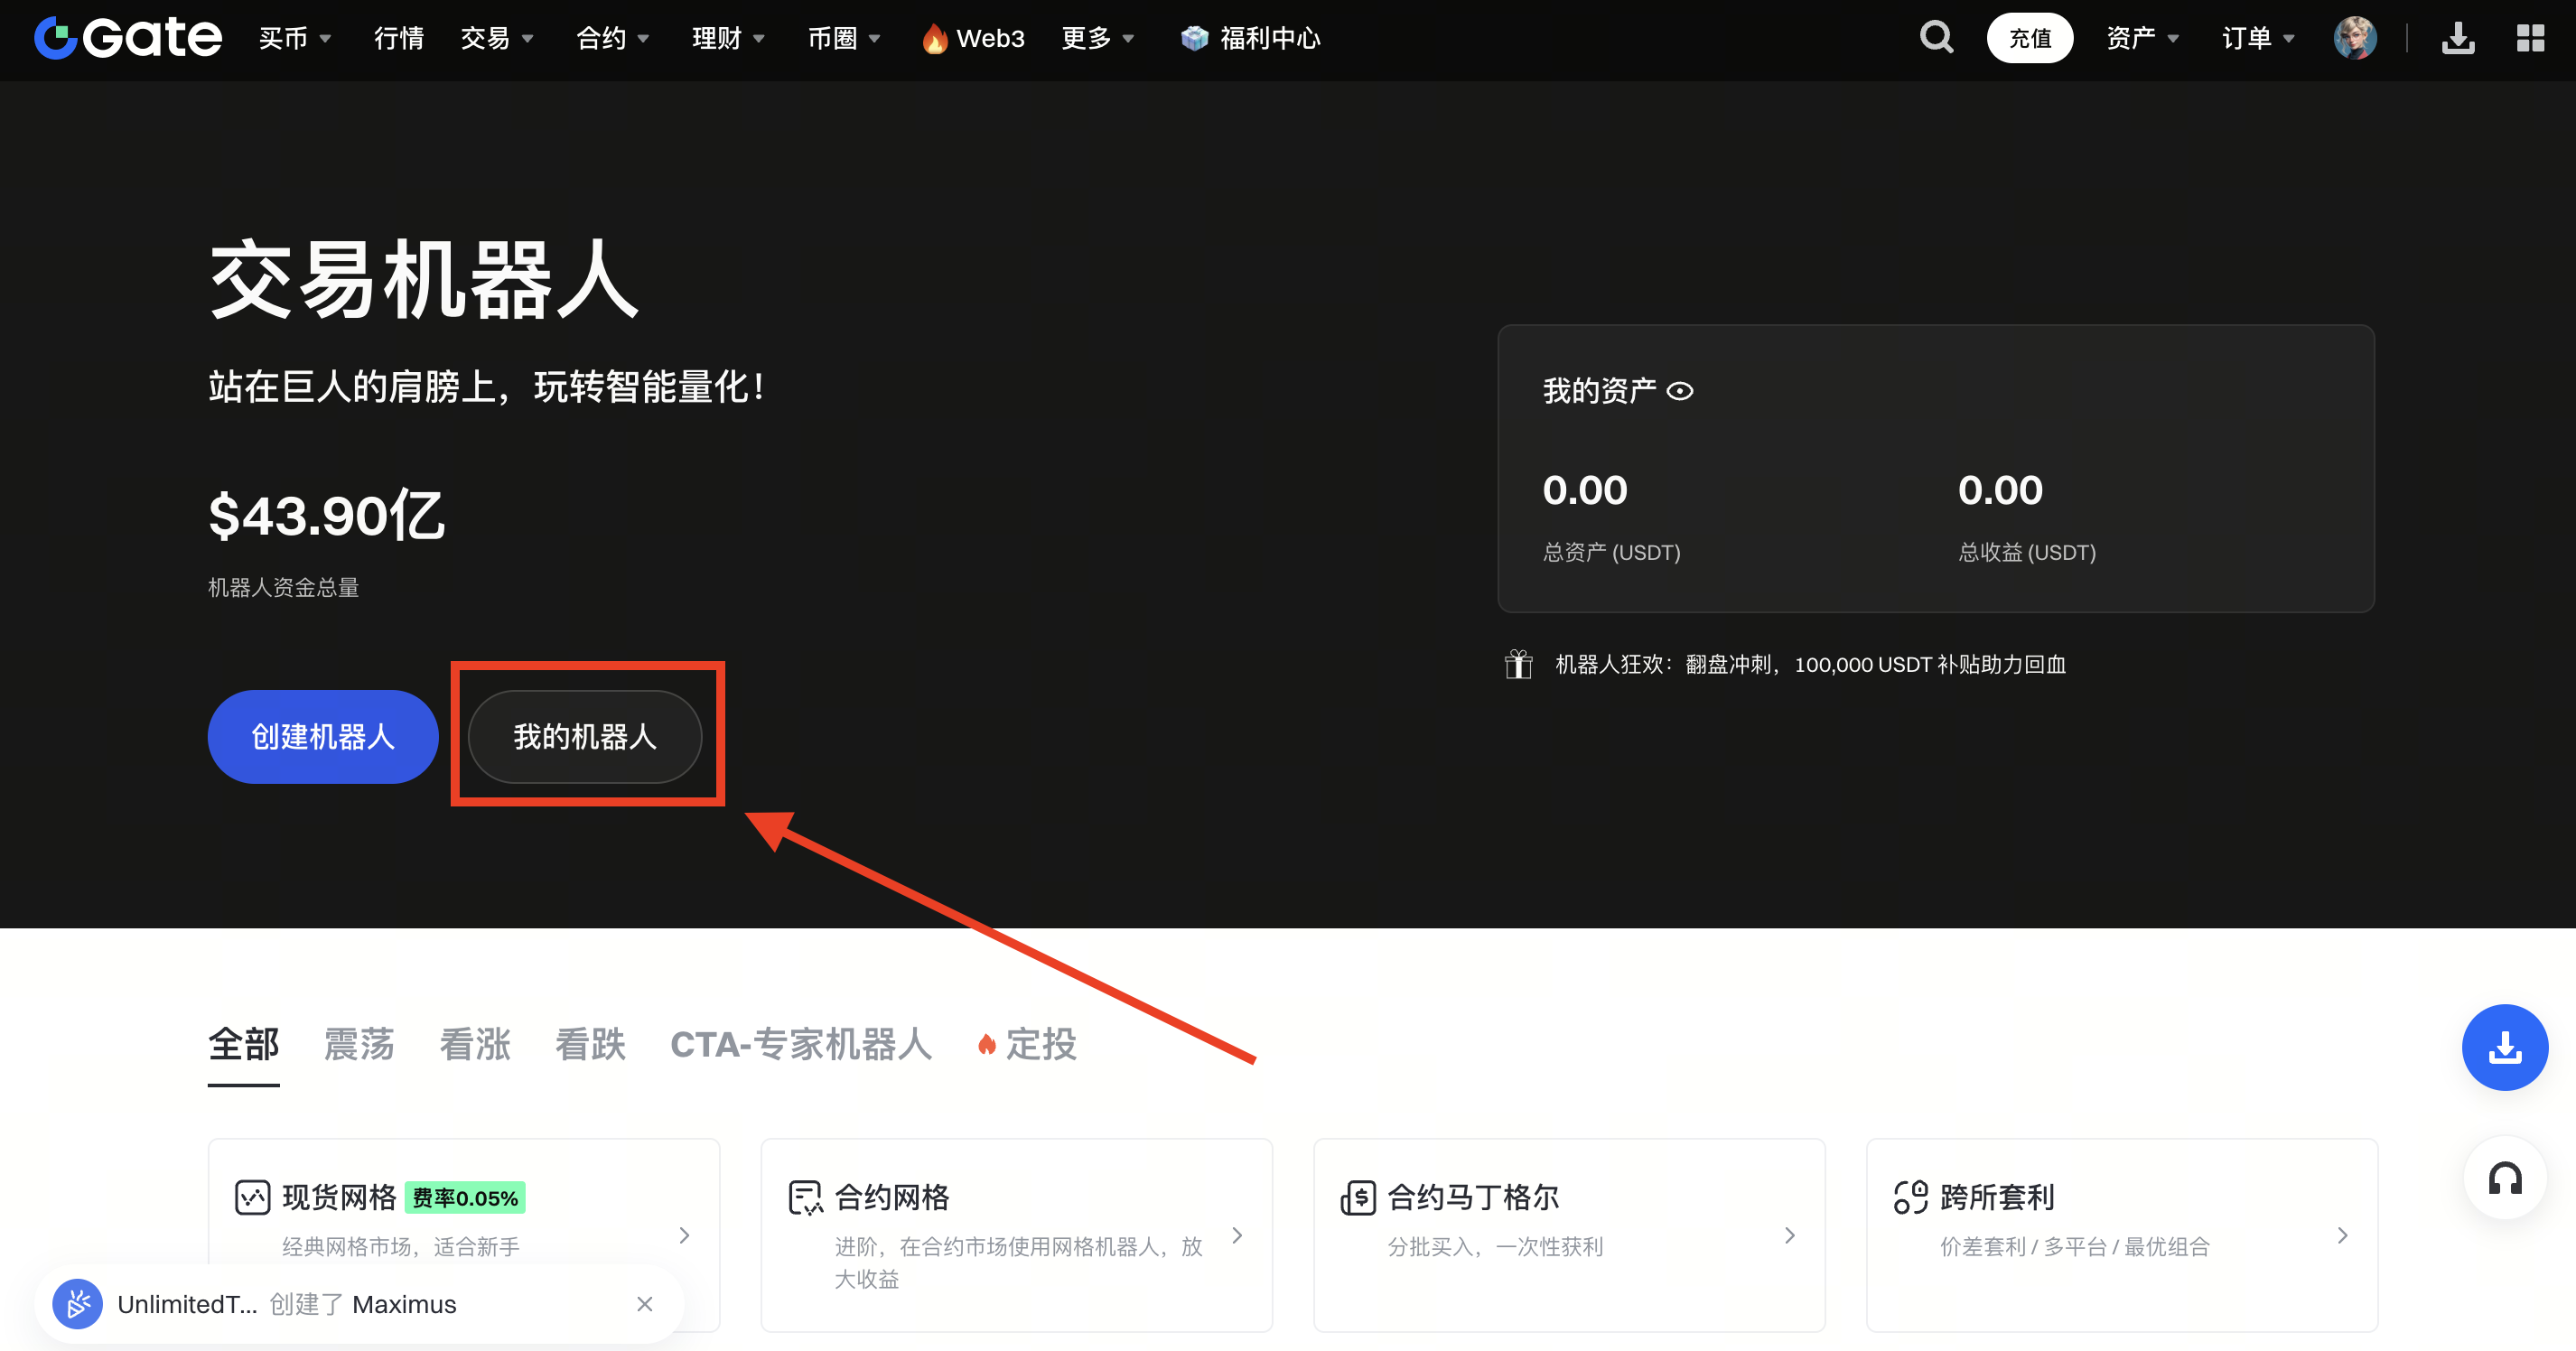This screenshot has width=2576, height=1351.
Task: Click the floating blue download button
Action: pos(2504,1047)
